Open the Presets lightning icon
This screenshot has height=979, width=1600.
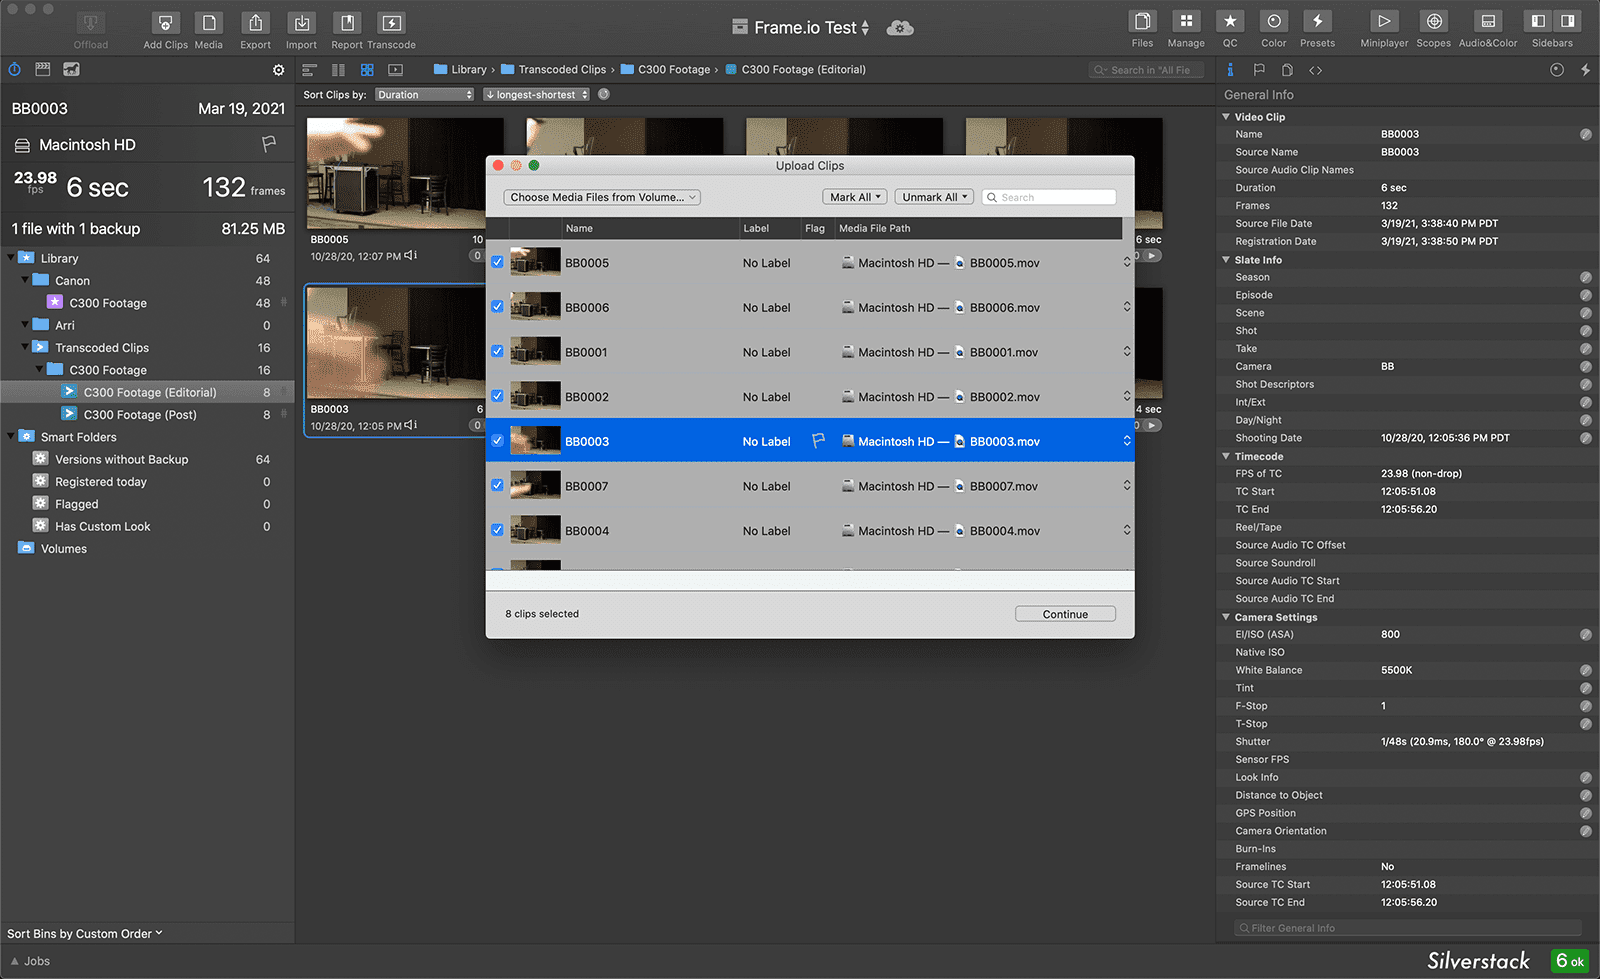coord(1317,22)
